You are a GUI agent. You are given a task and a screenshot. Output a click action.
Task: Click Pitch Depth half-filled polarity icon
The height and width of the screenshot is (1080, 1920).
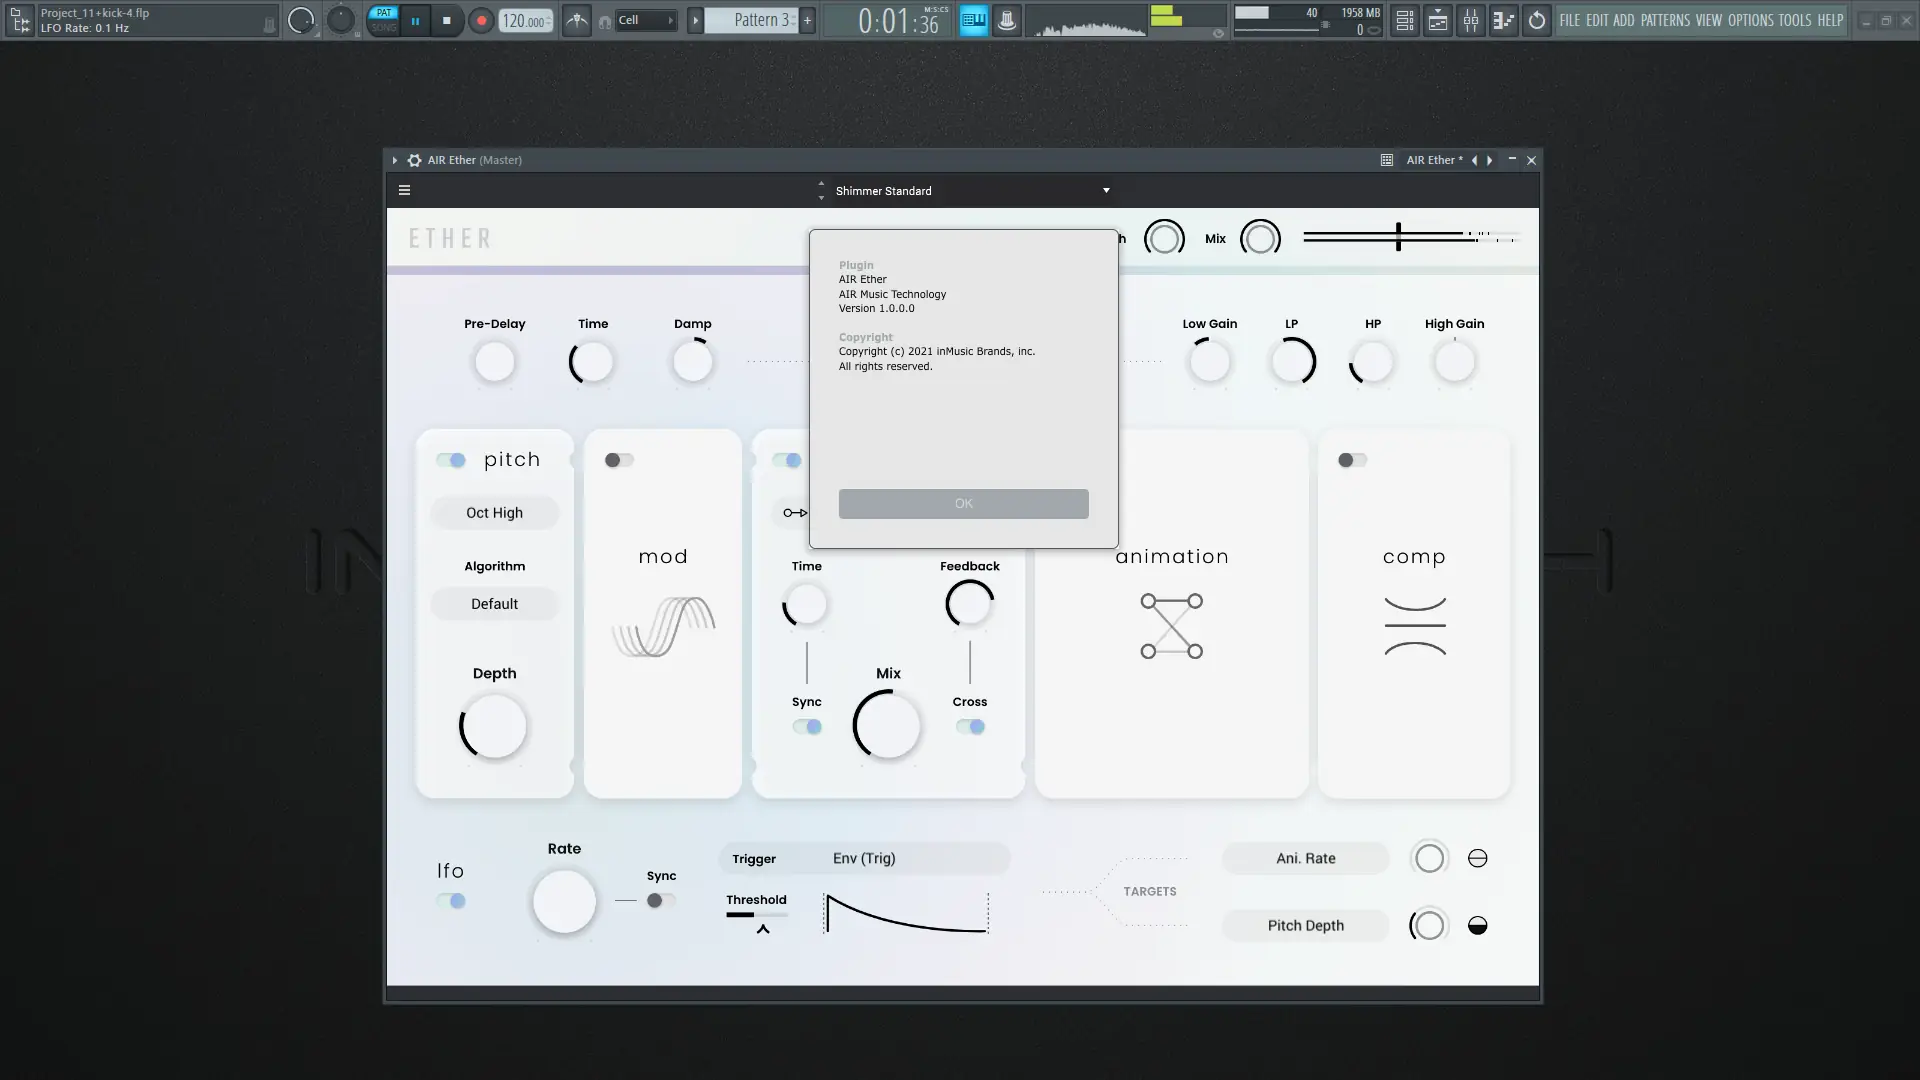coord(1477,926)
